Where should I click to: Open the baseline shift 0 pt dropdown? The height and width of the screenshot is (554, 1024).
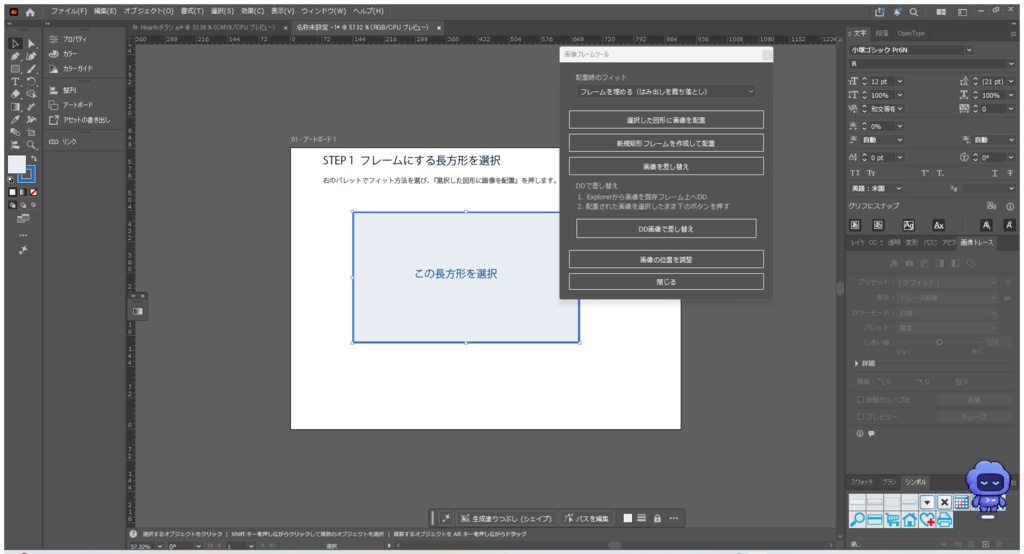point(900,157)
